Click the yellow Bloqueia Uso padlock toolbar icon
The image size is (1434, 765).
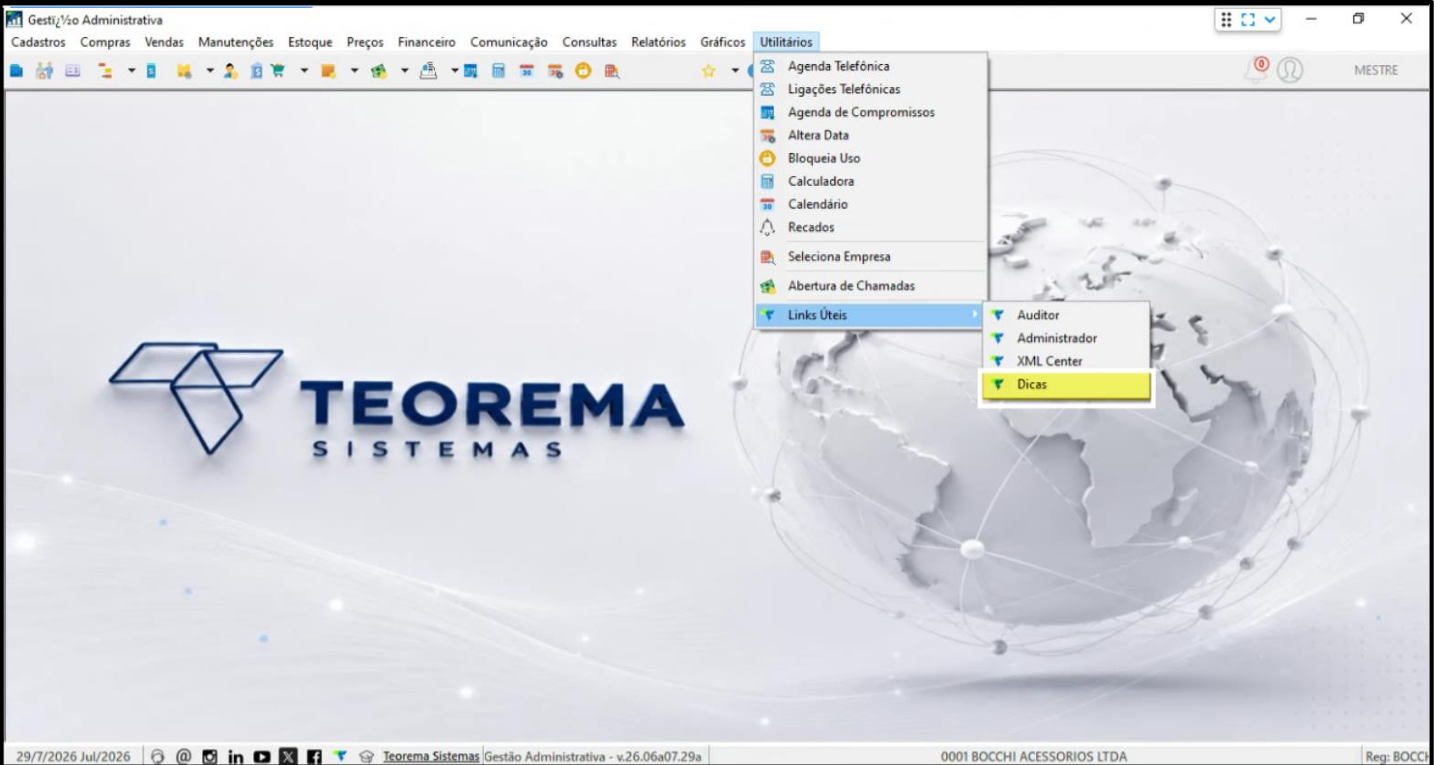583,71
